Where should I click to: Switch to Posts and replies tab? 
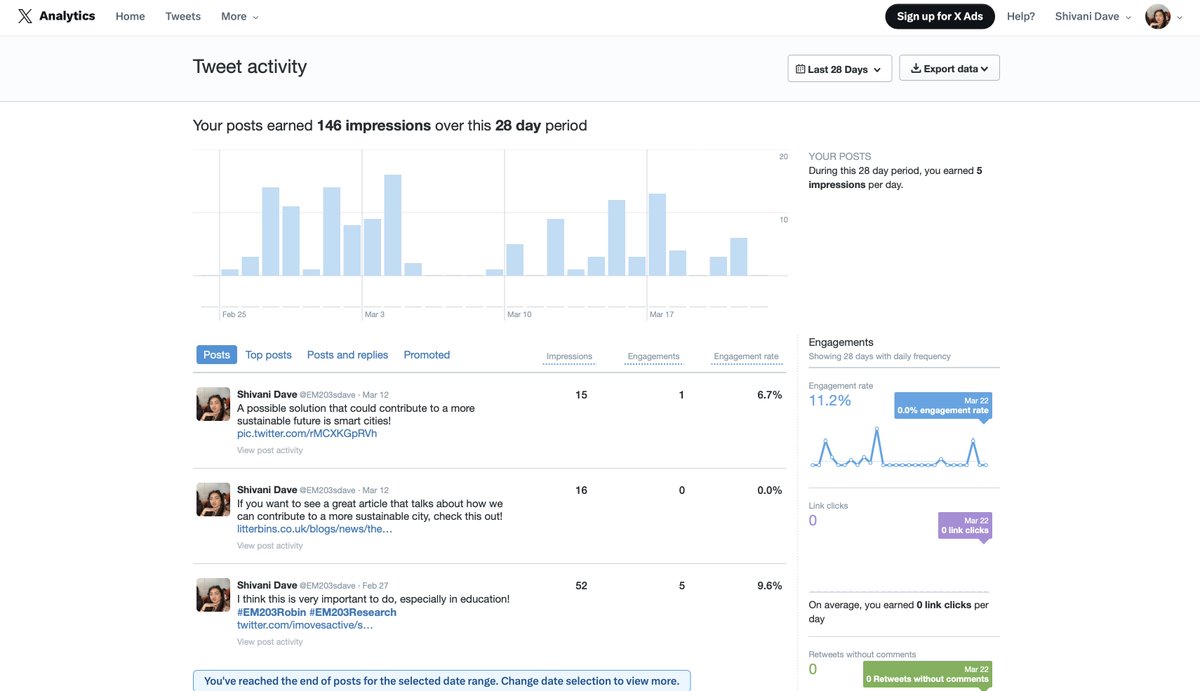(x=347, y=355)
